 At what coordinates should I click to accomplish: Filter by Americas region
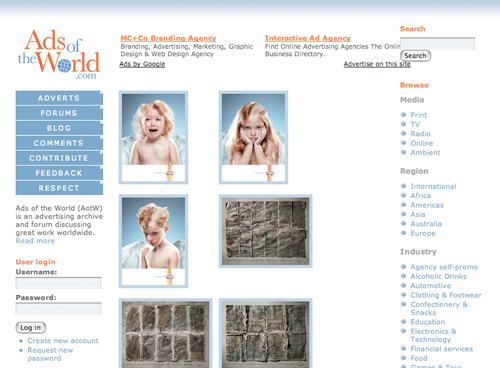(x=427, y=205)
